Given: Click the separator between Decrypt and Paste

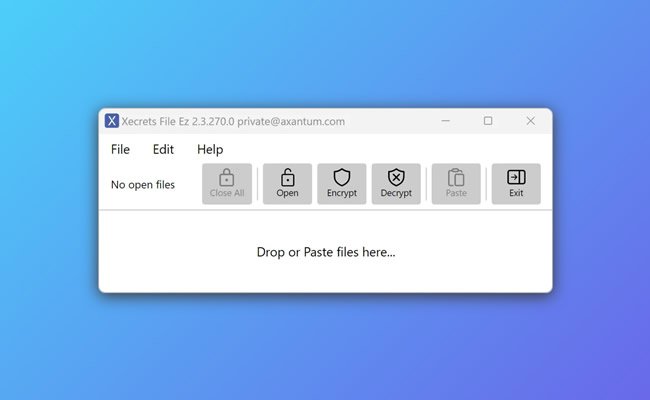Looking at the screenshot, I should click(427, 184).
